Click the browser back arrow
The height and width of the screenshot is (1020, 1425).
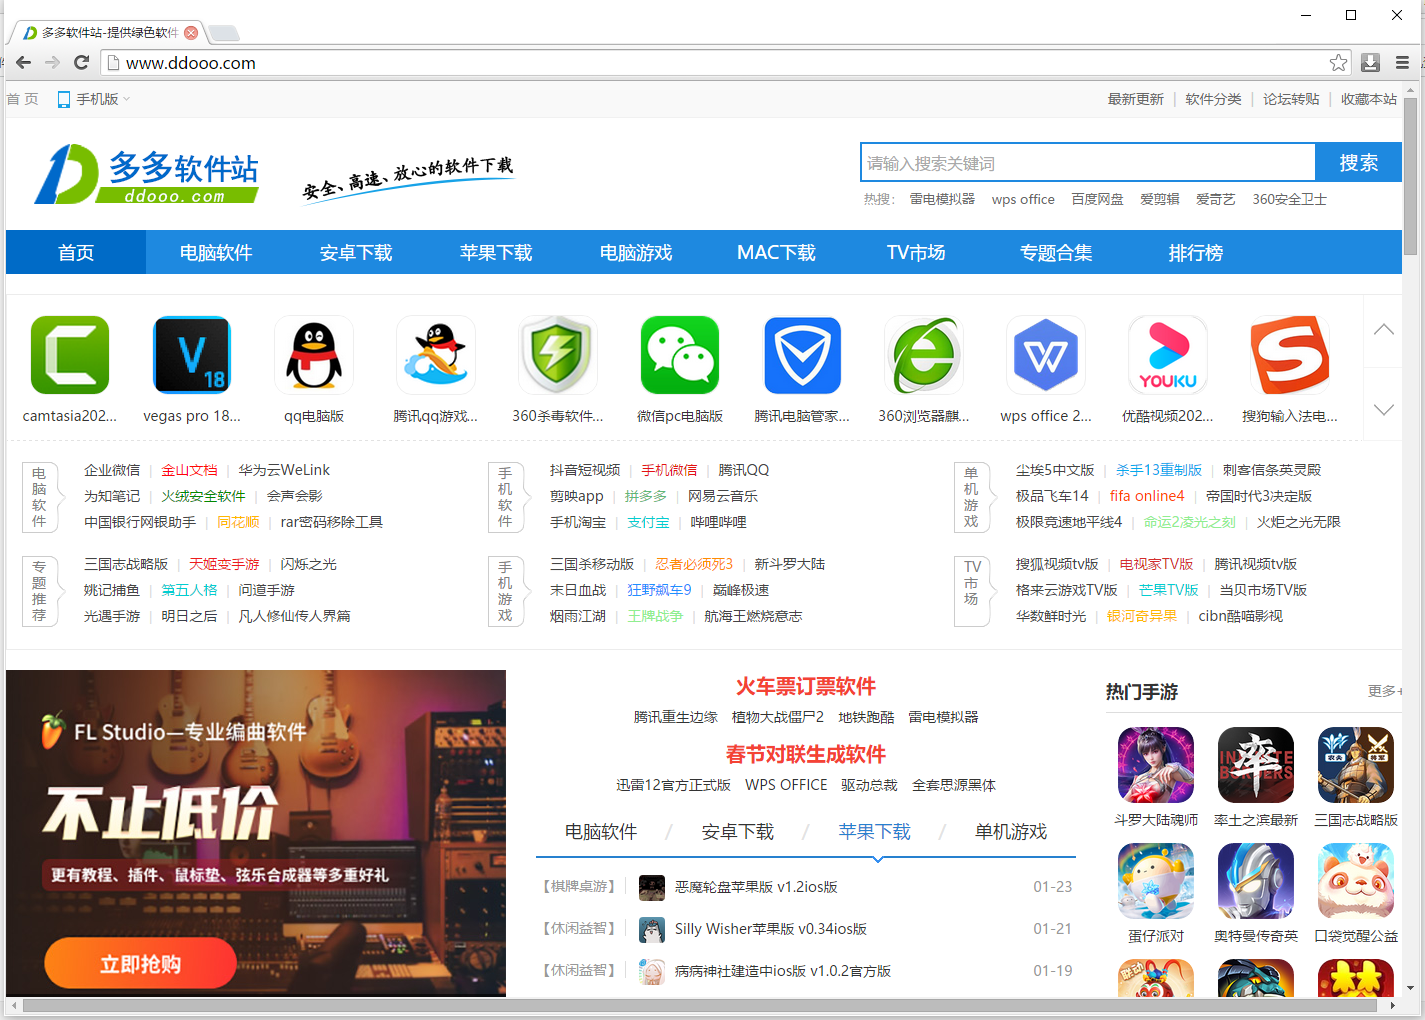(x=23, y=62)
